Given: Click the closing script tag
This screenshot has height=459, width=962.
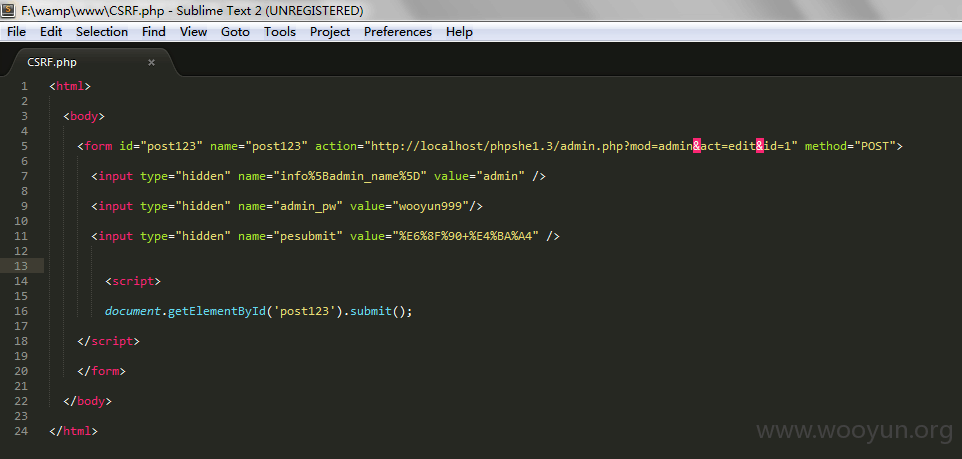Looking at the screenshot, I should [109, 341].
